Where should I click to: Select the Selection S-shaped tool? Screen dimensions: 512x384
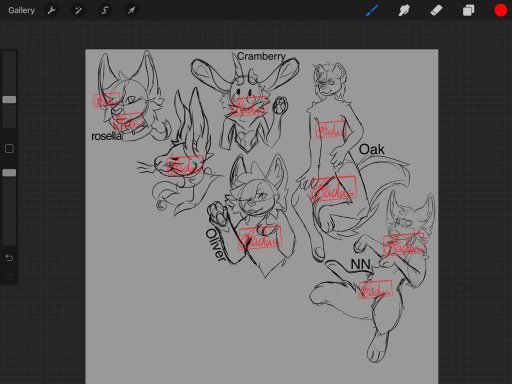click(105, 10)
